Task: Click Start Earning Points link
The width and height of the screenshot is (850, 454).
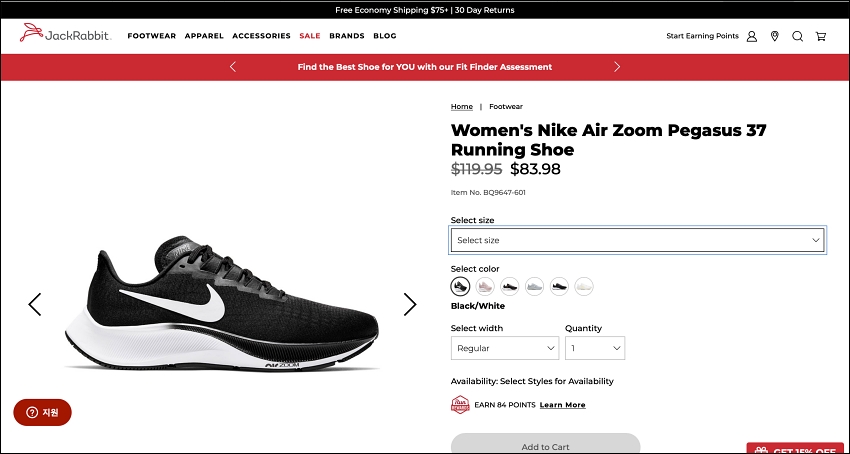Action: click(x=703, y=36)
